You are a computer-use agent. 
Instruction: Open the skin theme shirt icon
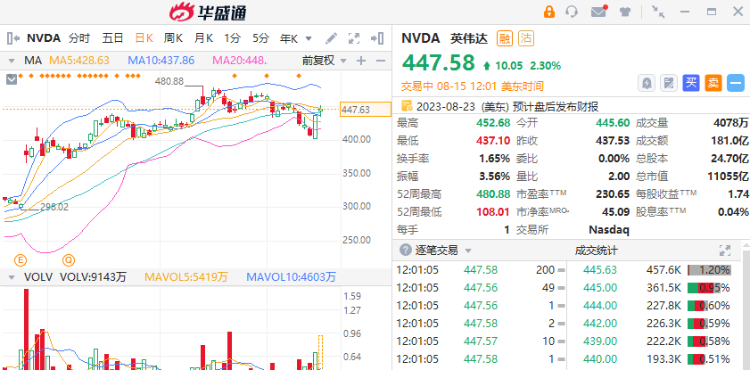click(x=625, y=12)
